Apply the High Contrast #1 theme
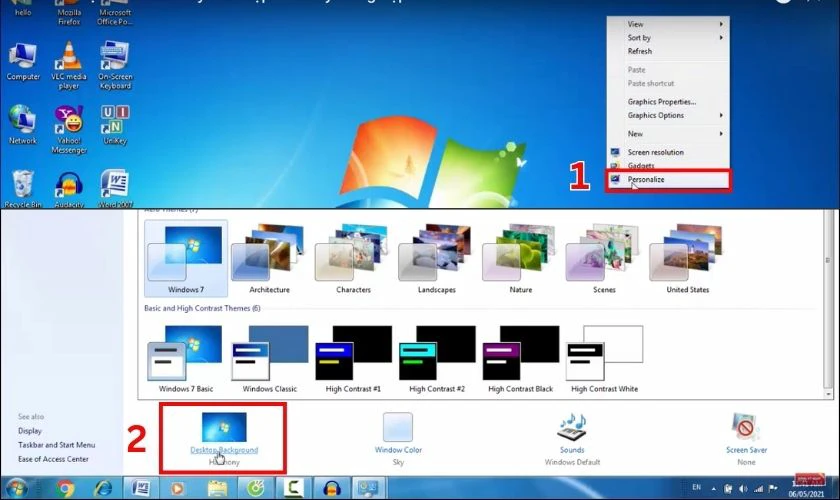840x500 pixels. coord(353,358)
